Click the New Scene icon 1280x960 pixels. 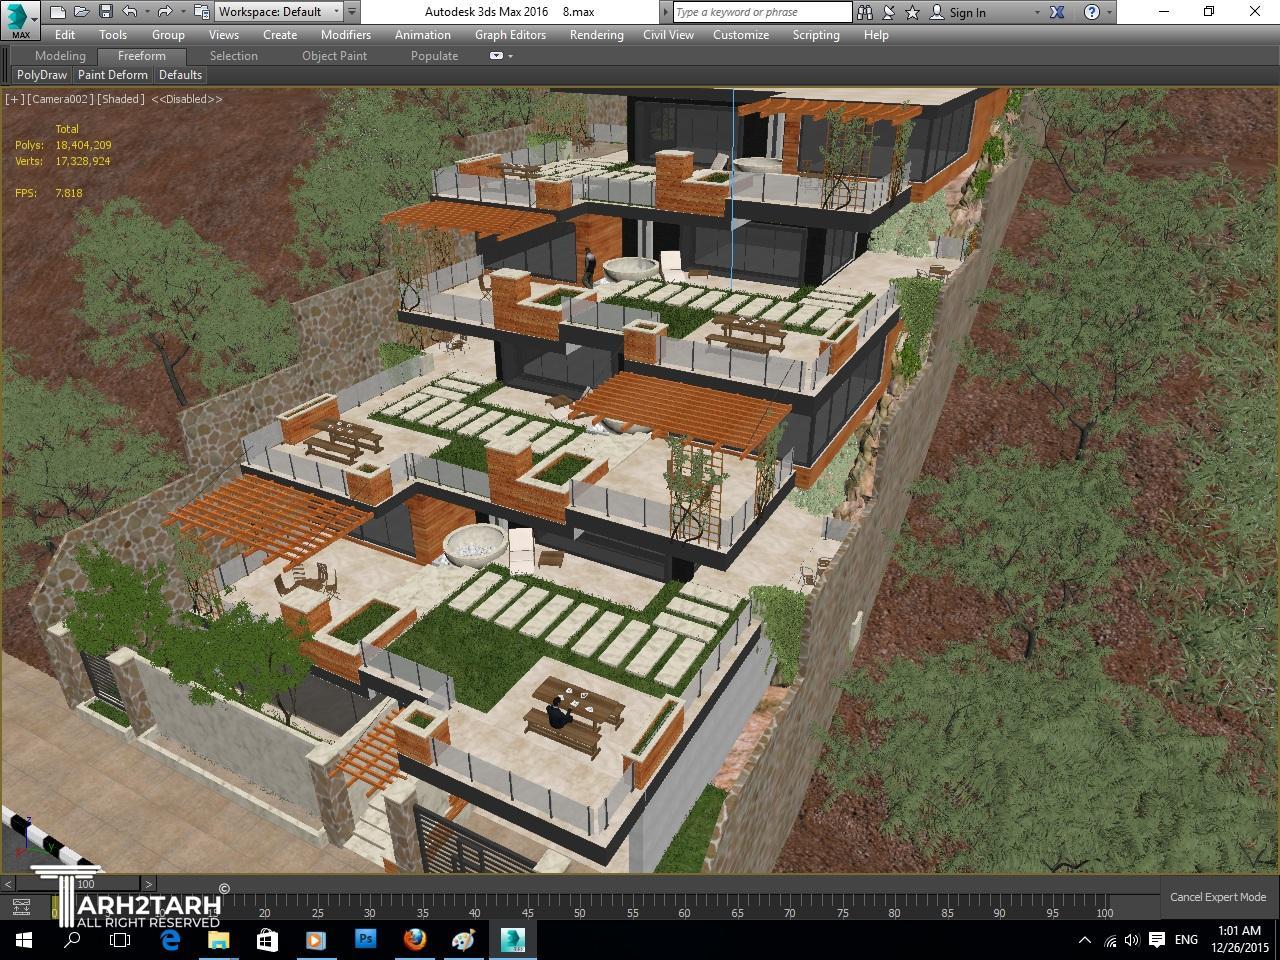[58, 12]
